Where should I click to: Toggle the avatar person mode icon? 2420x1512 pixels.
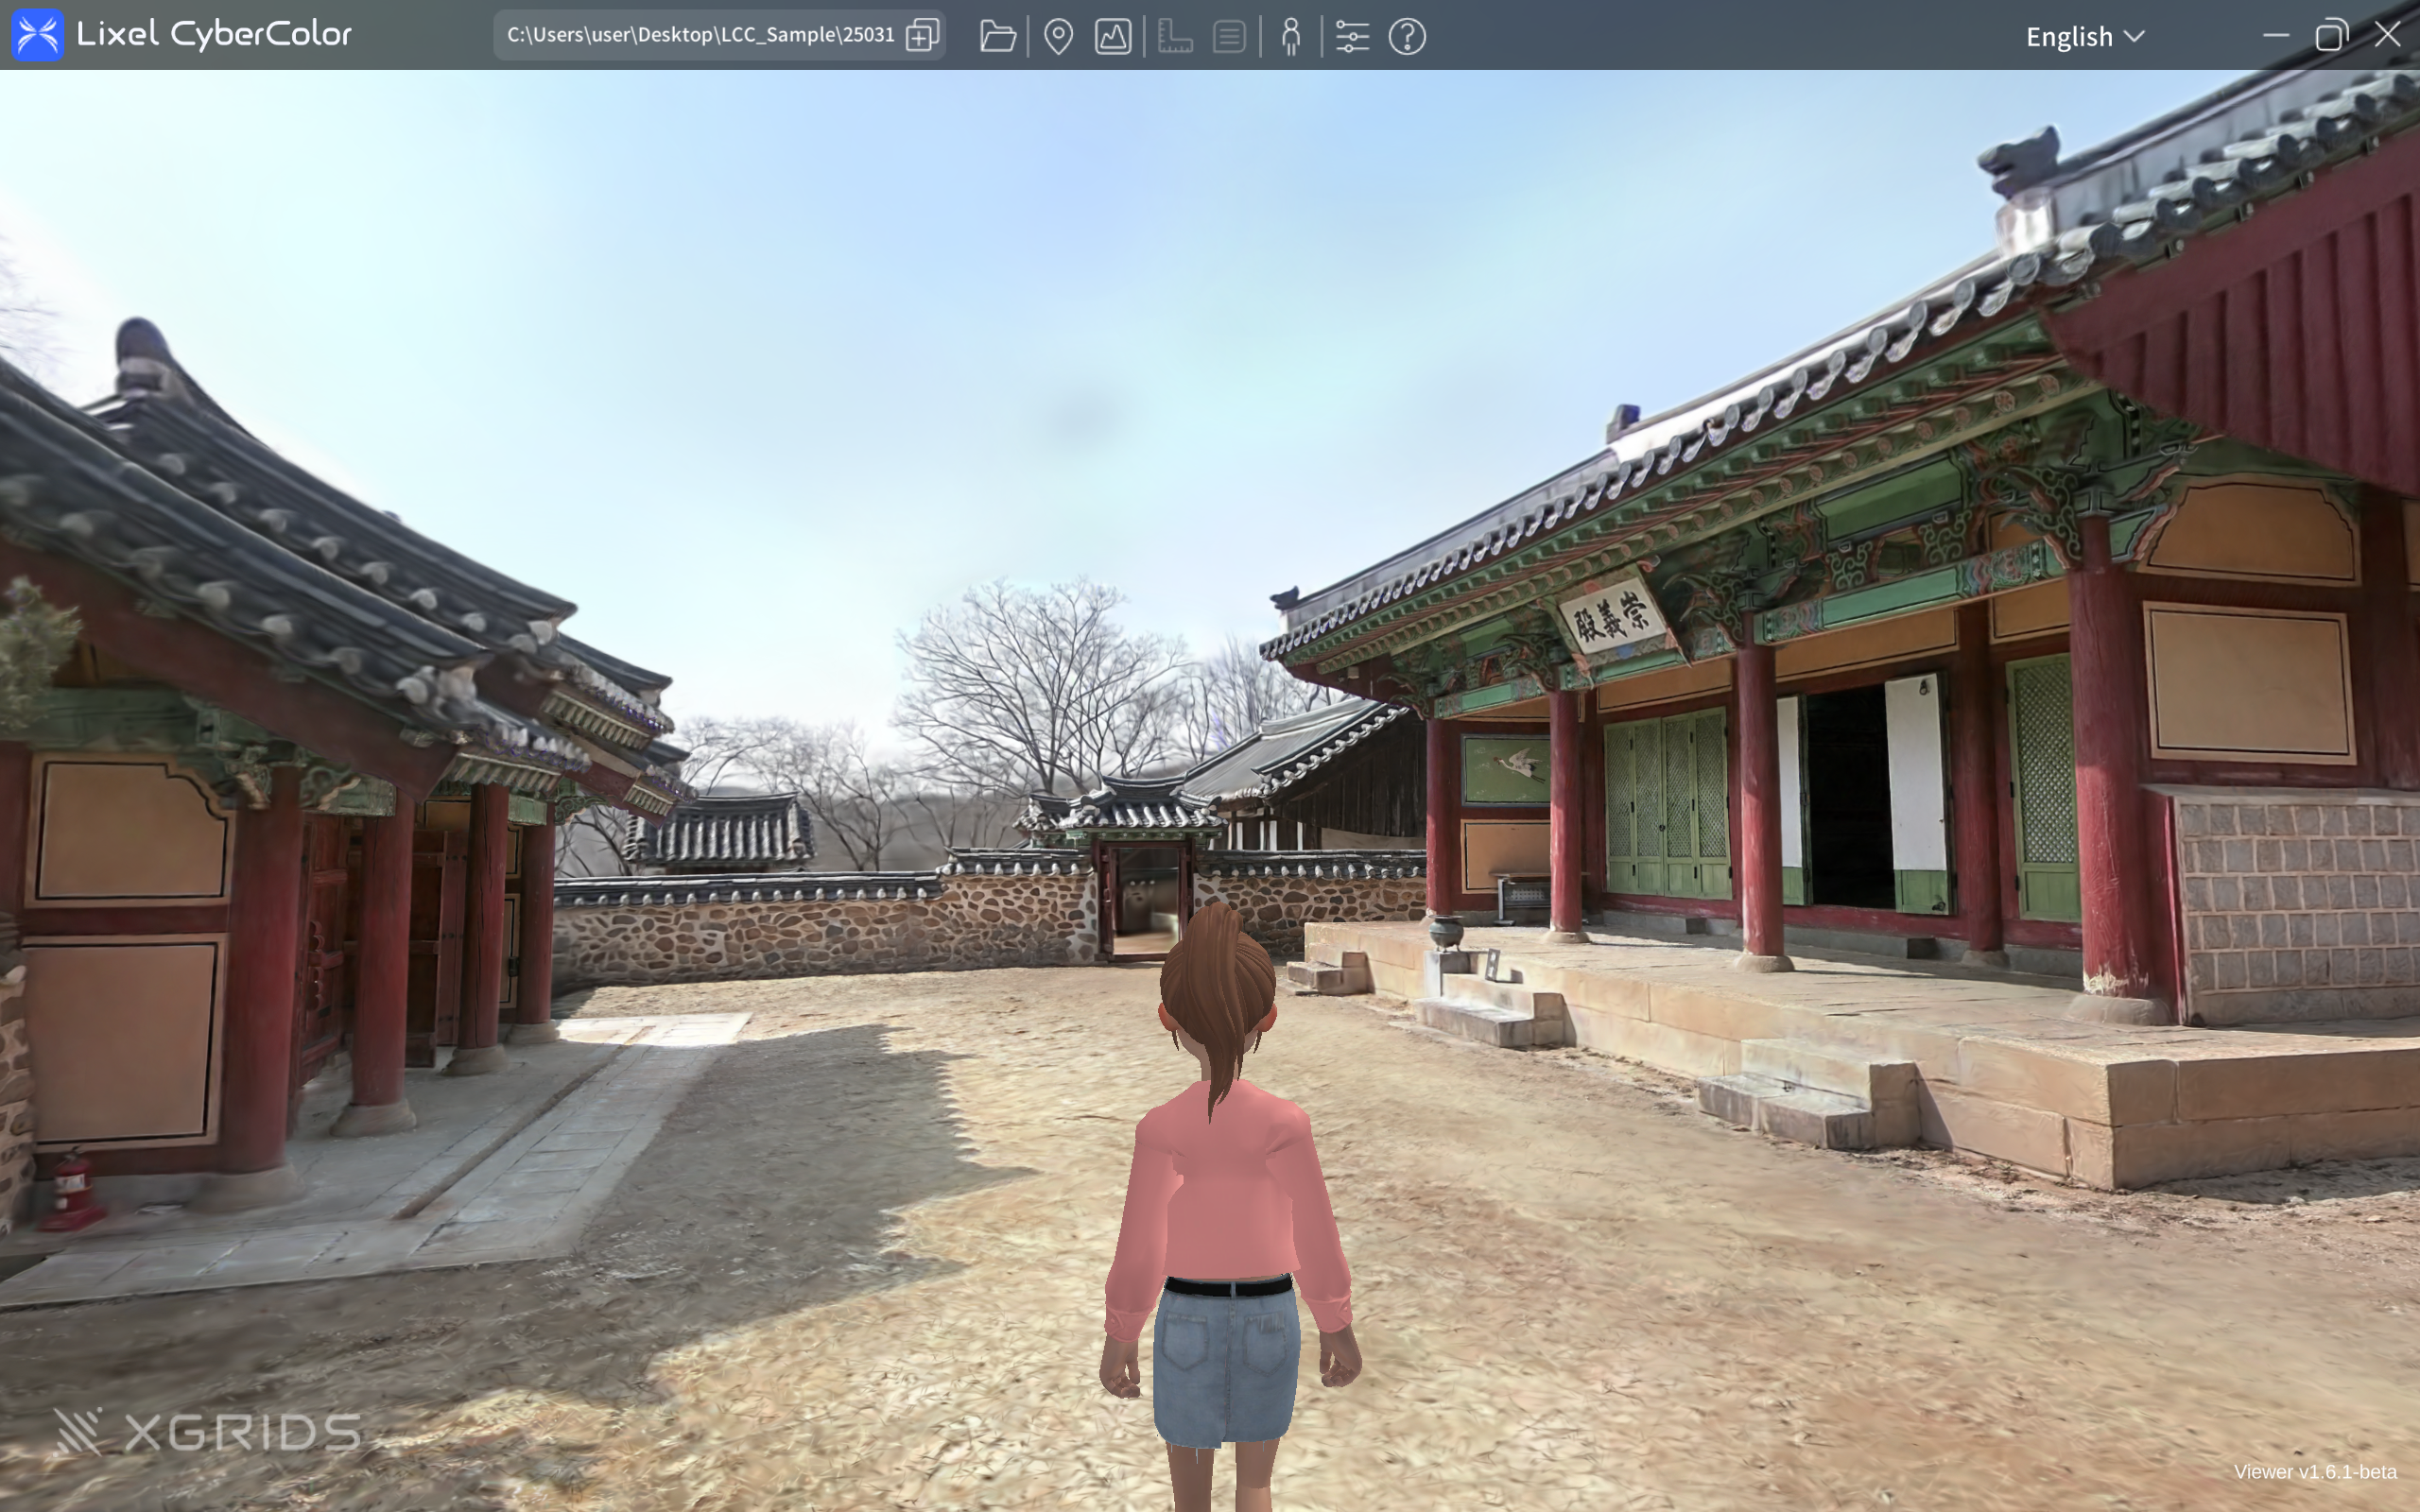click(1291, 36)
